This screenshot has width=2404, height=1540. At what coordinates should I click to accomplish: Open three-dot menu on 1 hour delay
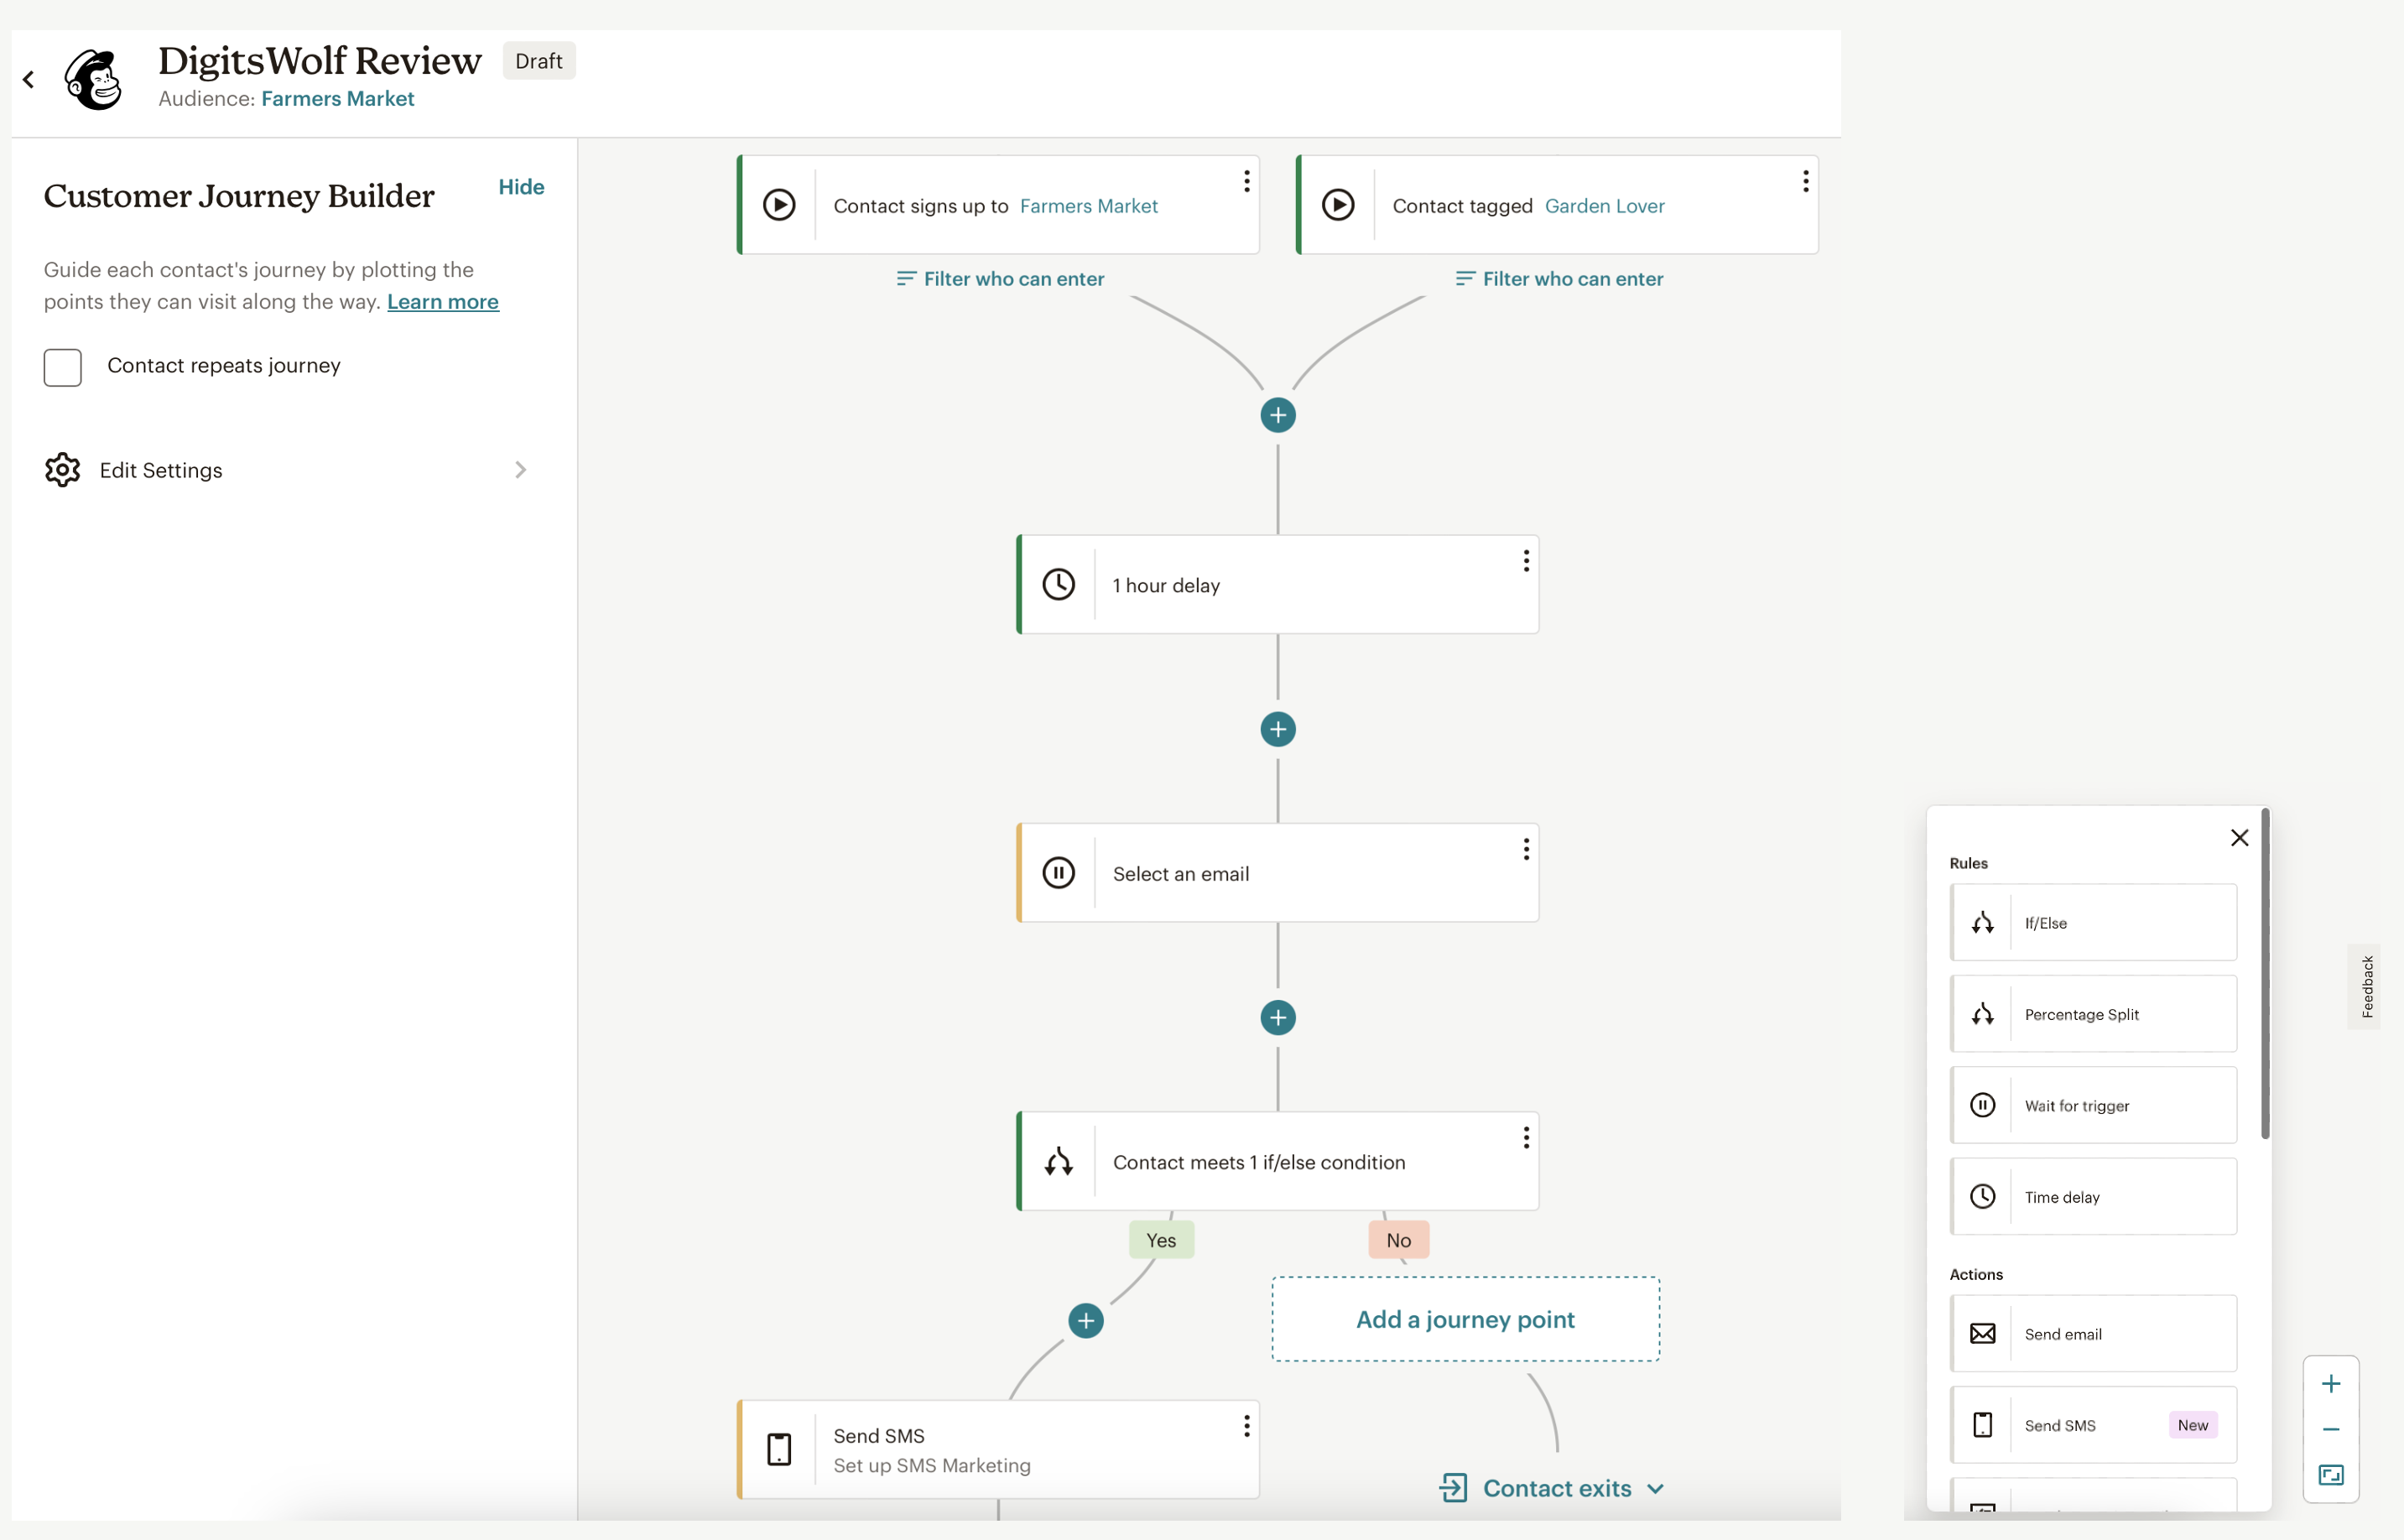pyautogui.click(x=1524, y=560)
